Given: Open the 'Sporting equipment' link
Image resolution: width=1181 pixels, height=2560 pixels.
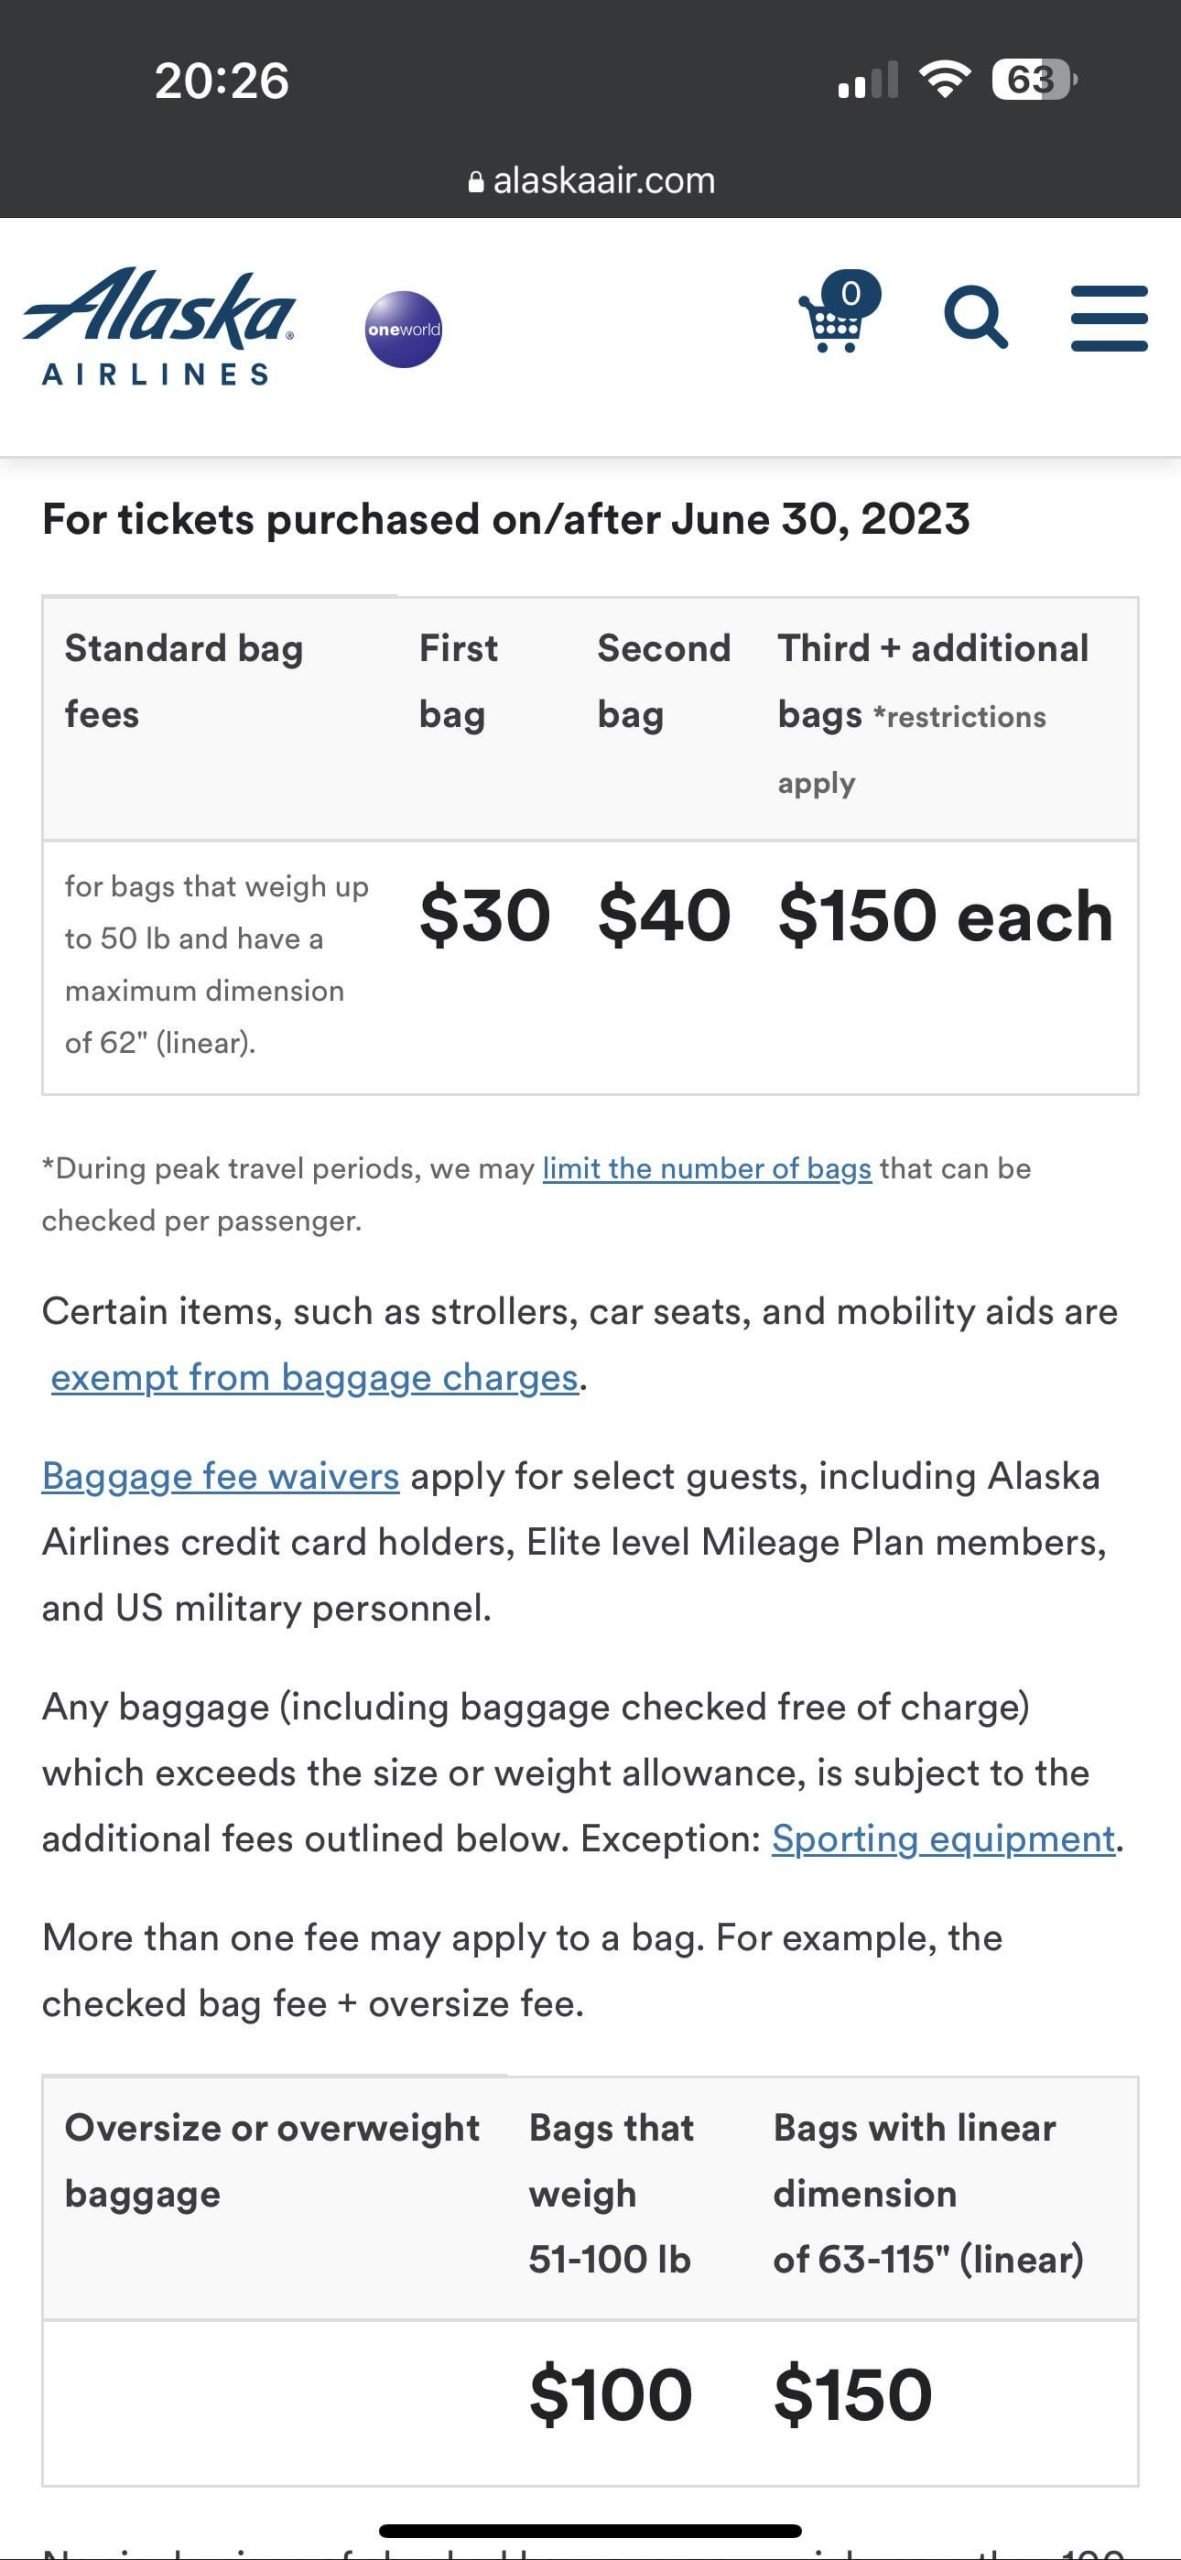Looking at the screenshot, I should tap(943, 1838).
